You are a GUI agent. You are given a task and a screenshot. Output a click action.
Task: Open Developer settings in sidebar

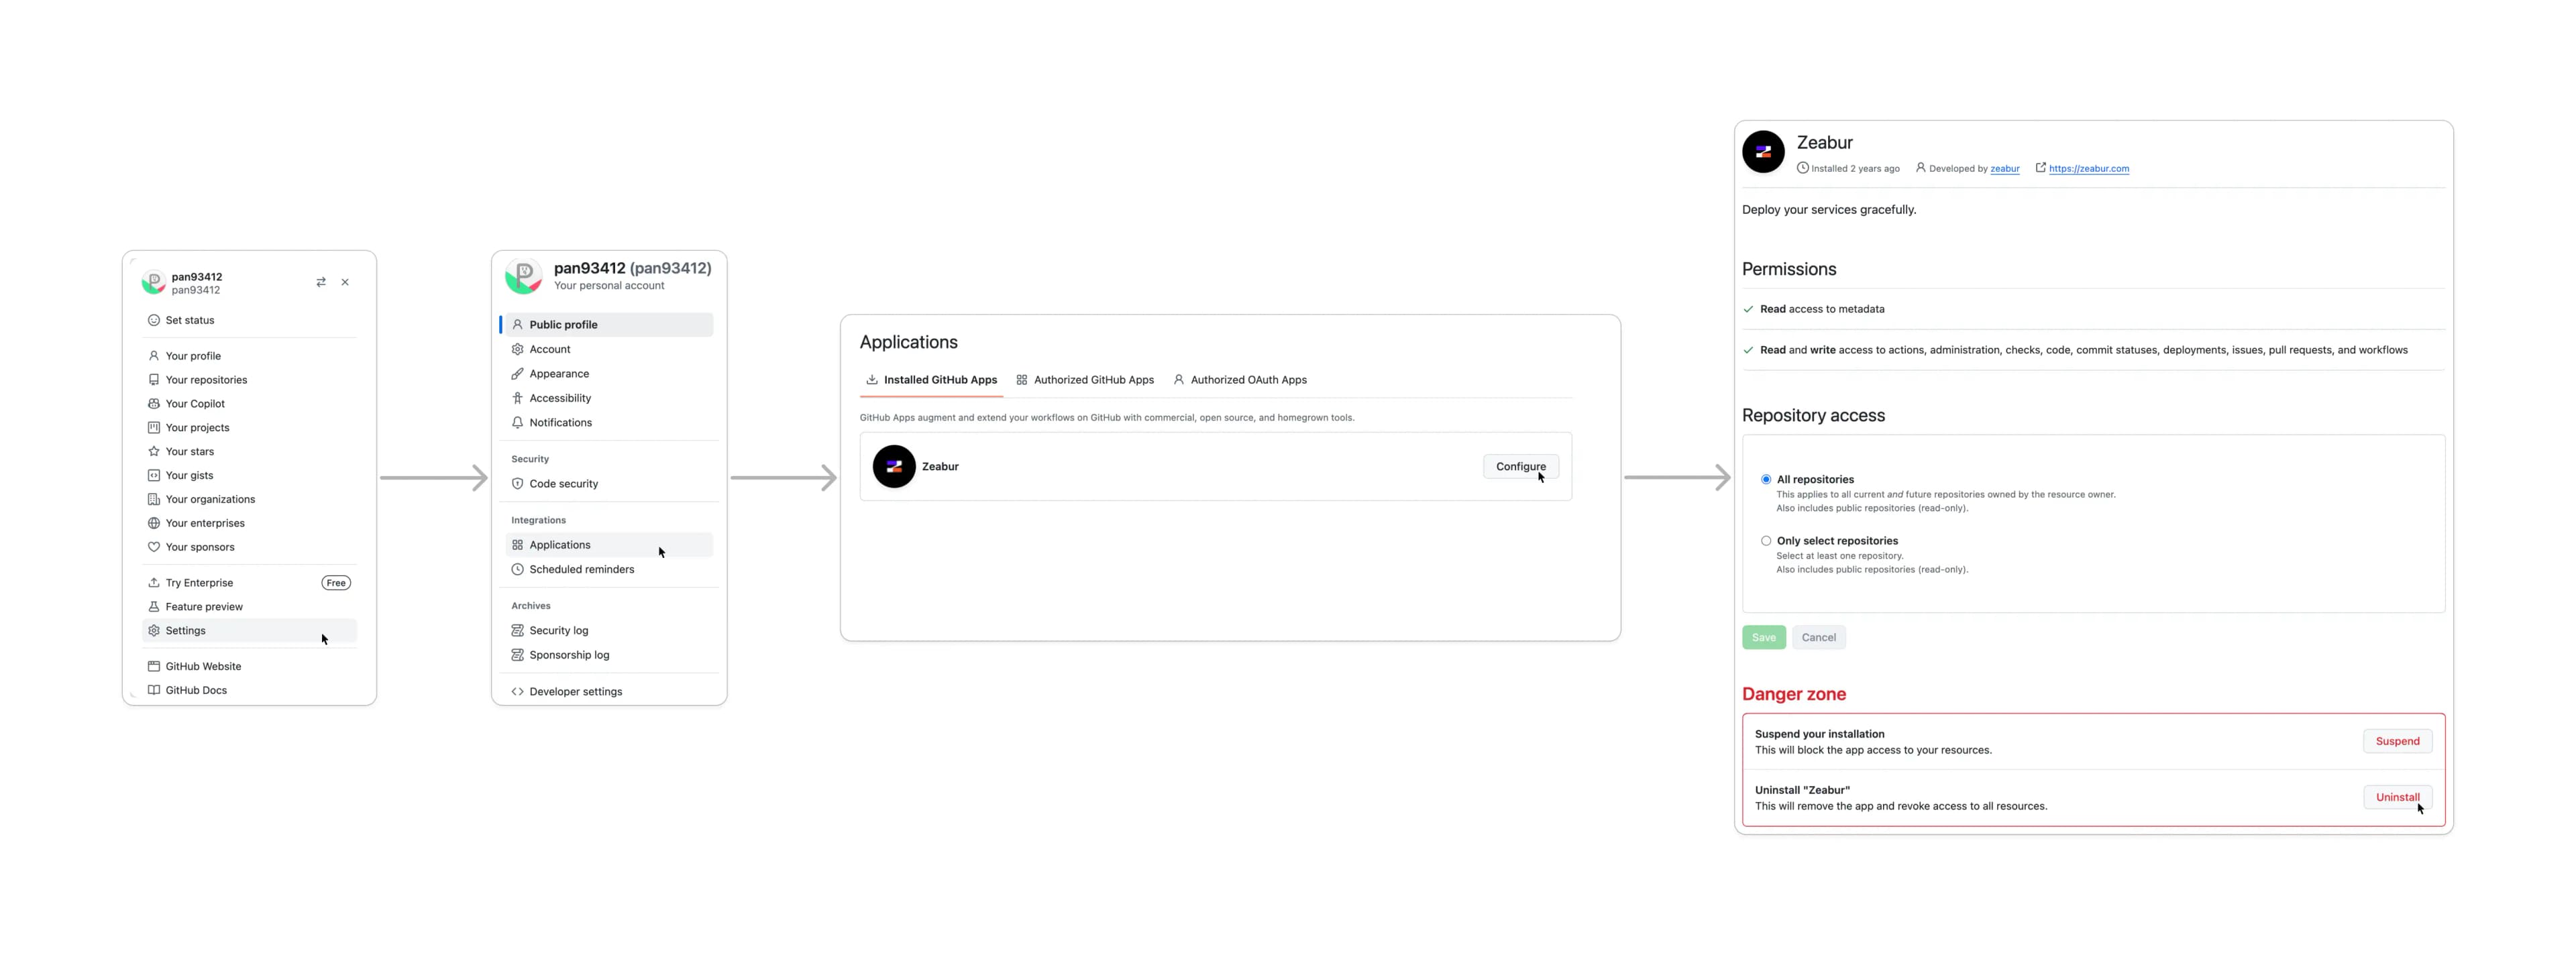pyautogui.click(x=575, y=692)
